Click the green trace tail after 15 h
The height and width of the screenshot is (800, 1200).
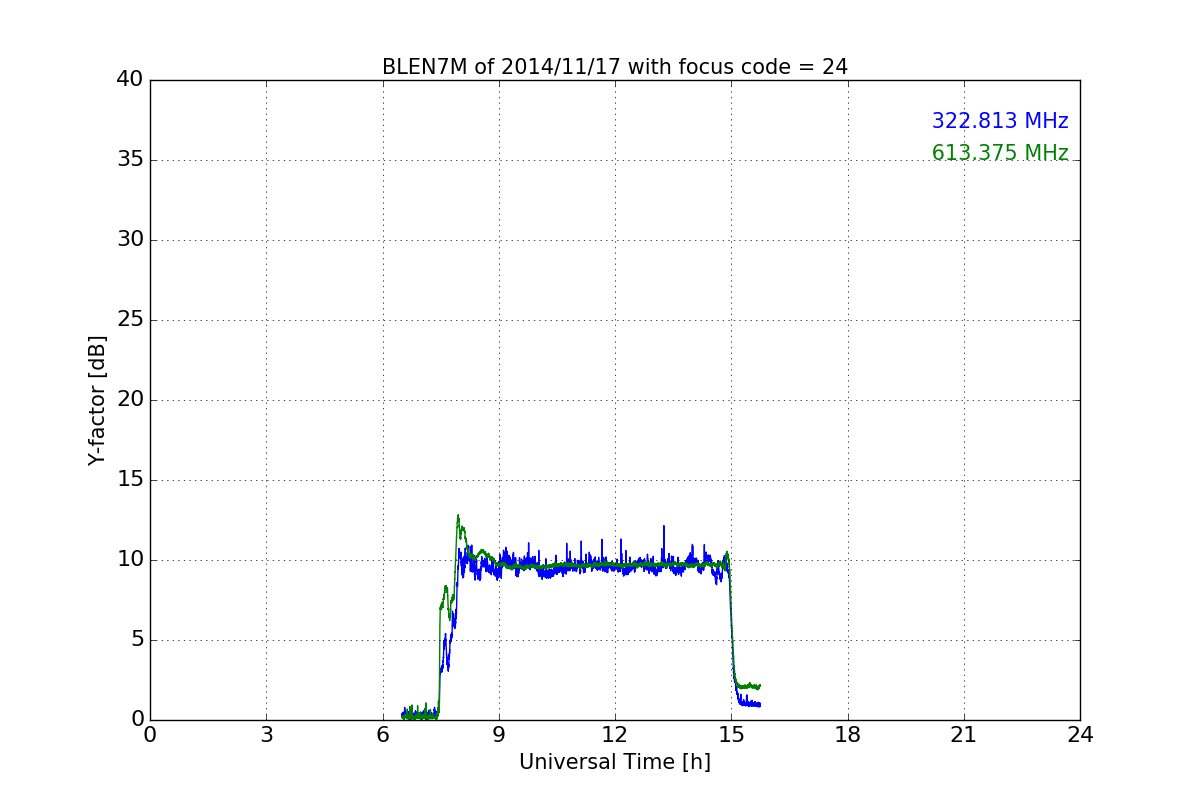point(748,686)
